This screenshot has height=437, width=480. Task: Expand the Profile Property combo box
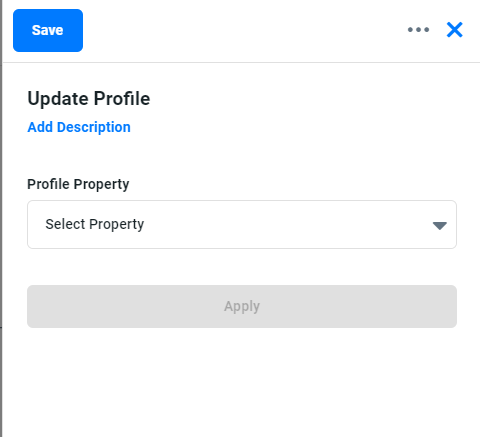[x=242, y=224]
